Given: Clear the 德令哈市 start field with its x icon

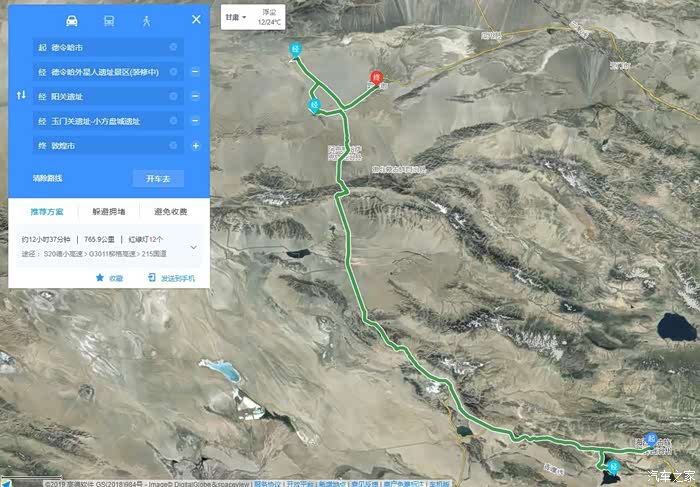Looking at the screenshot, I should coord(173,47).
